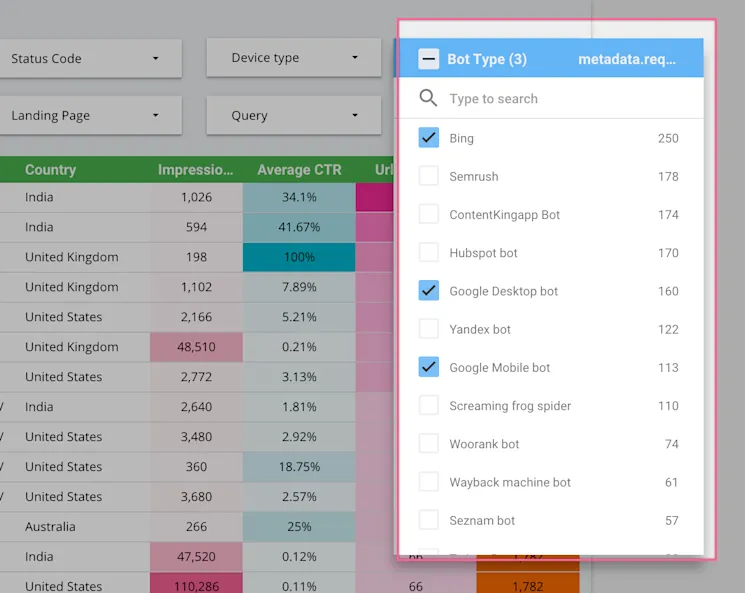This screenshot has width=745, height=593.
Task: Select the Screaming frog spider checkbox
Action: tap(429, 405)
